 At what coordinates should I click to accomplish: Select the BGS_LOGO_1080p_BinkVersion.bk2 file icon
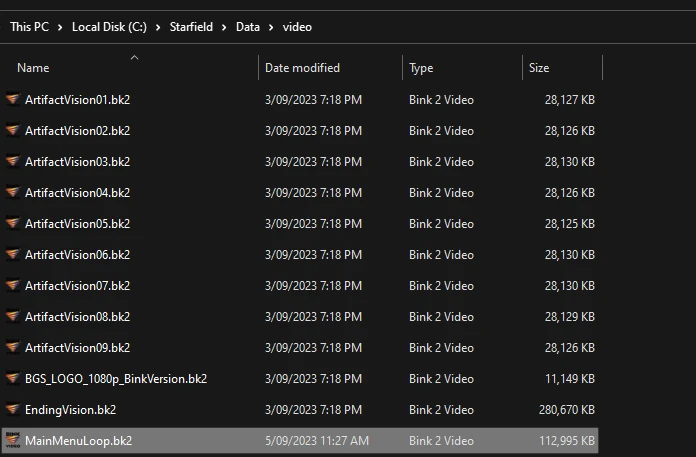coord(12,379)
